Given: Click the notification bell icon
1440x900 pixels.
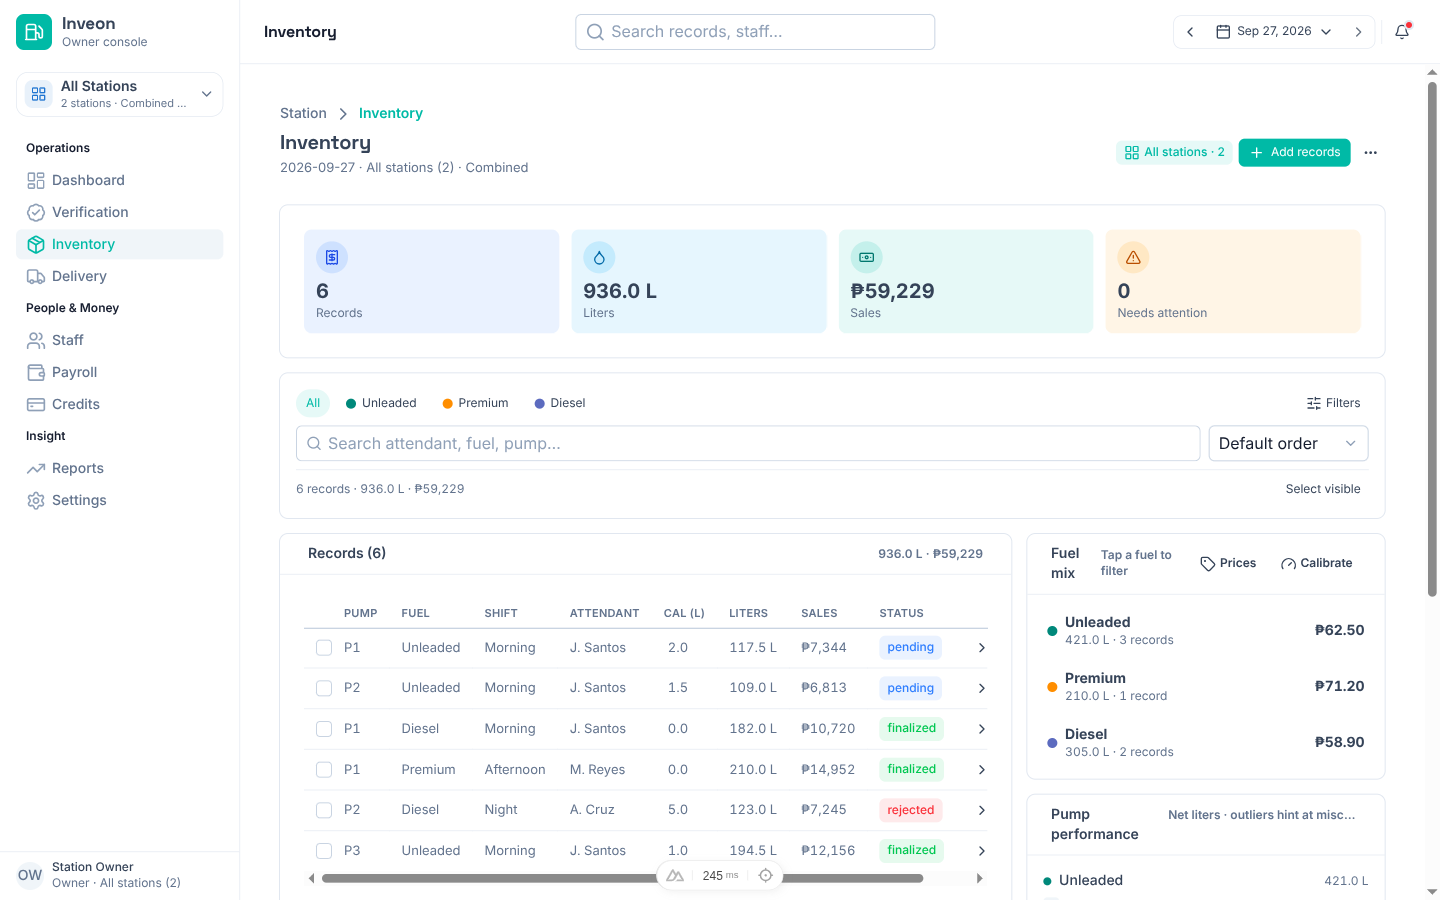Looking at the screenshot, I should coord(1402,32).
